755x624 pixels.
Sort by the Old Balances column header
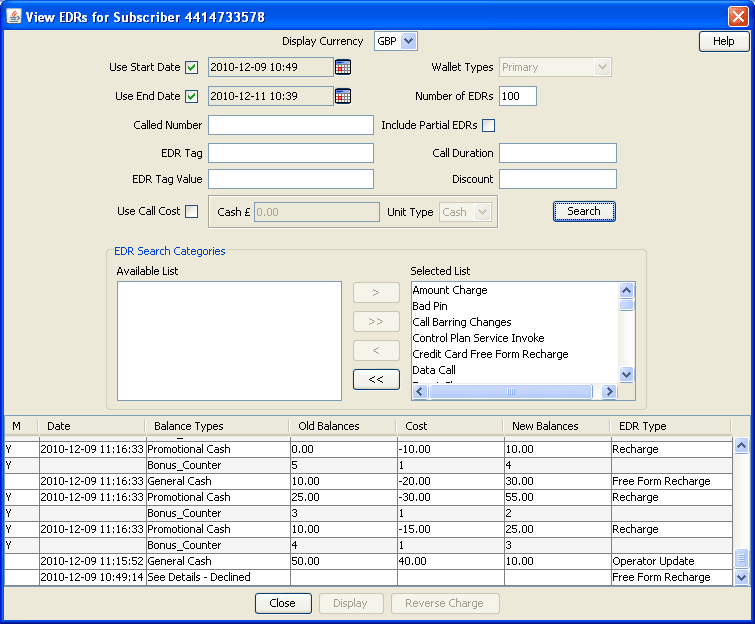(329, 426)
